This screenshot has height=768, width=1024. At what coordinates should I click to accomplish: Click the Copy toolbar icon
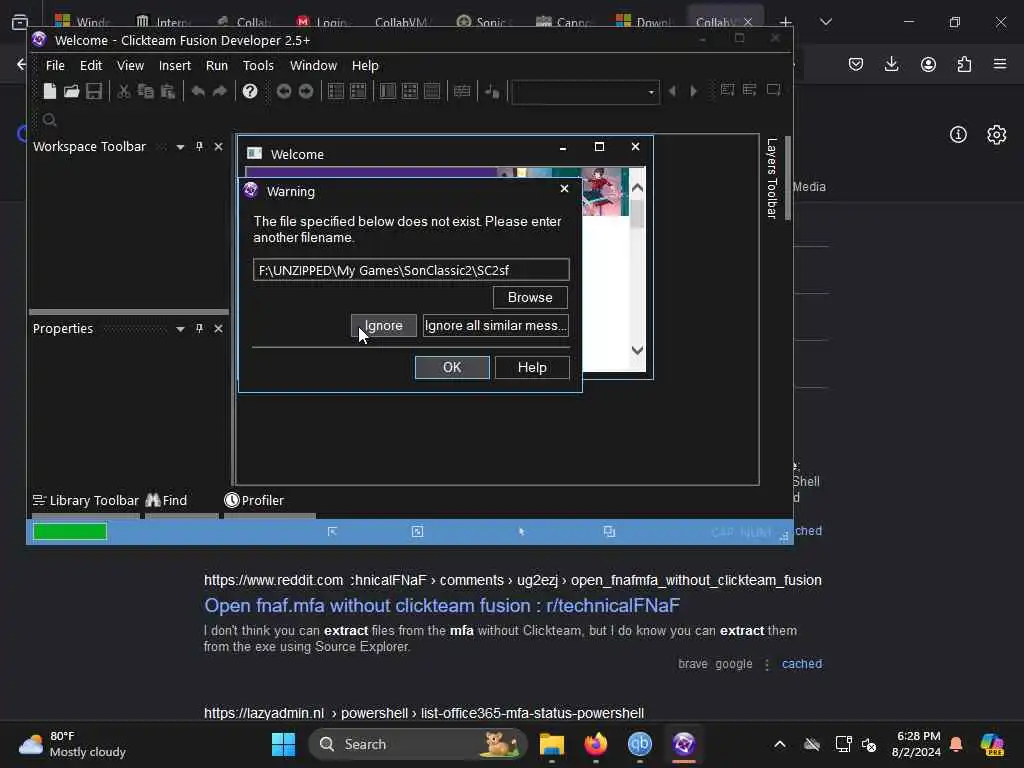coord(146,91)
